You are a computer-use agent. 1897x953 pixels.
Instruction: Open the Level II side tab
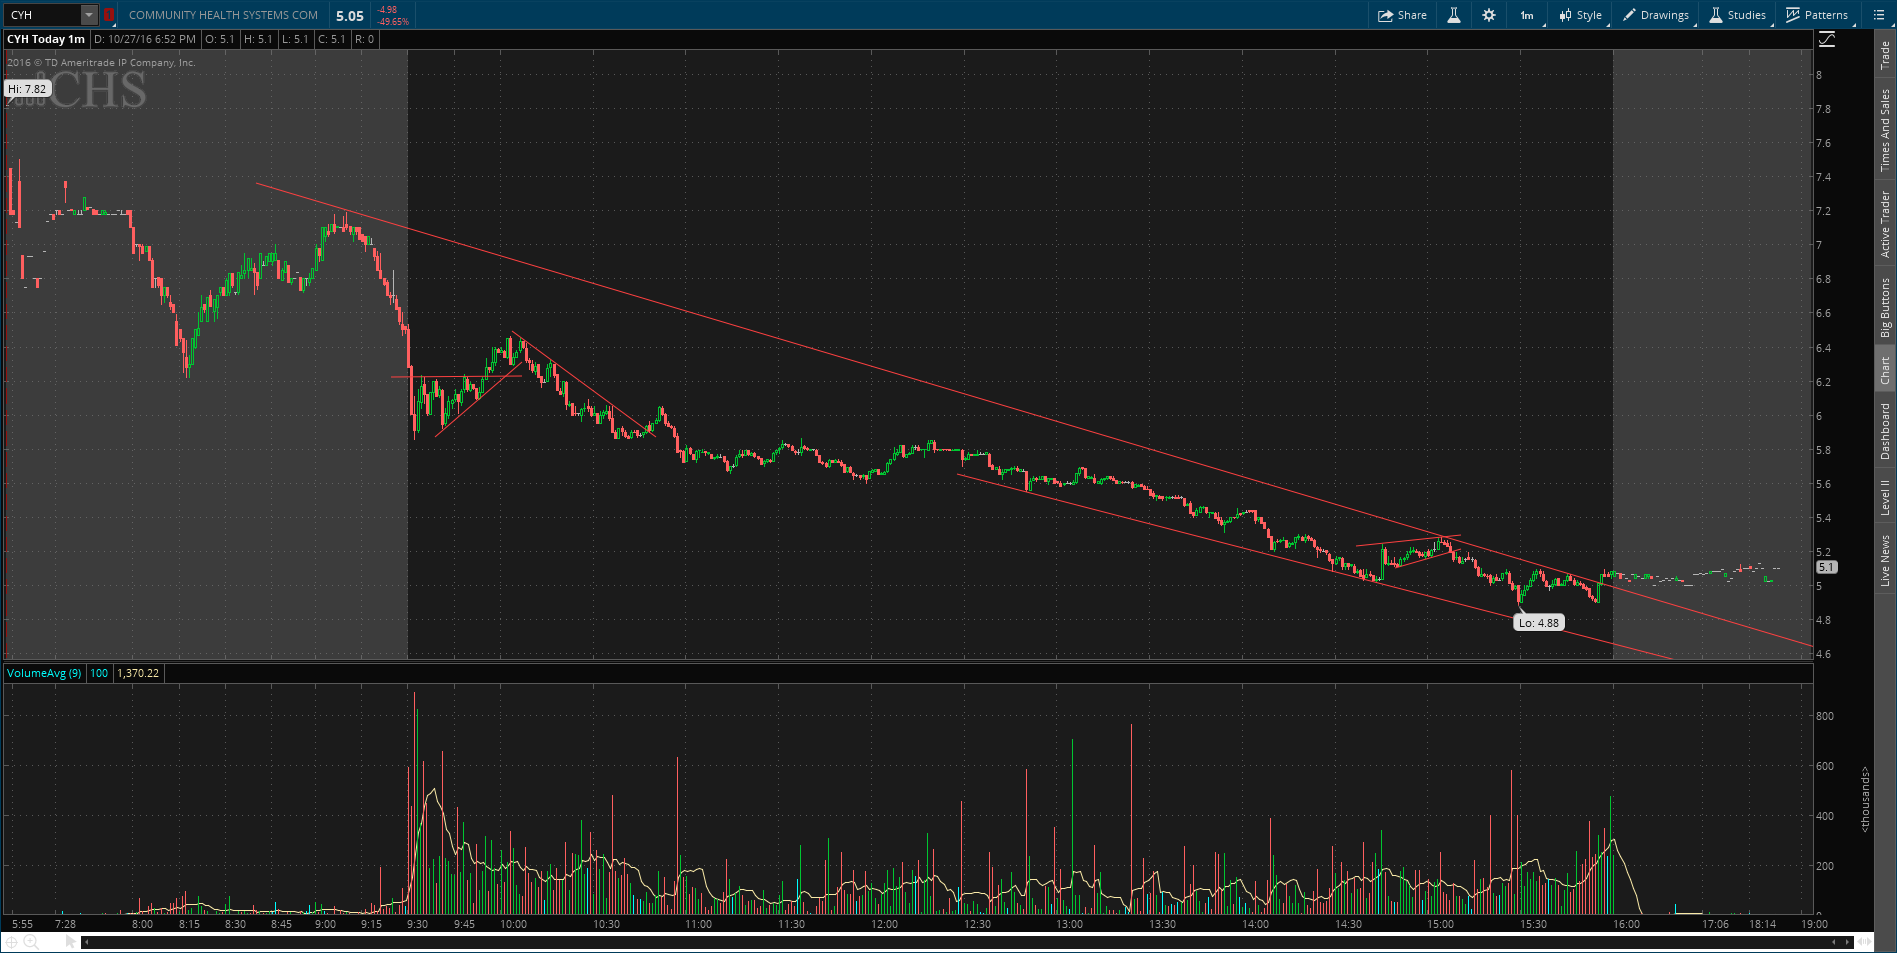click(x=1885, y=497)
